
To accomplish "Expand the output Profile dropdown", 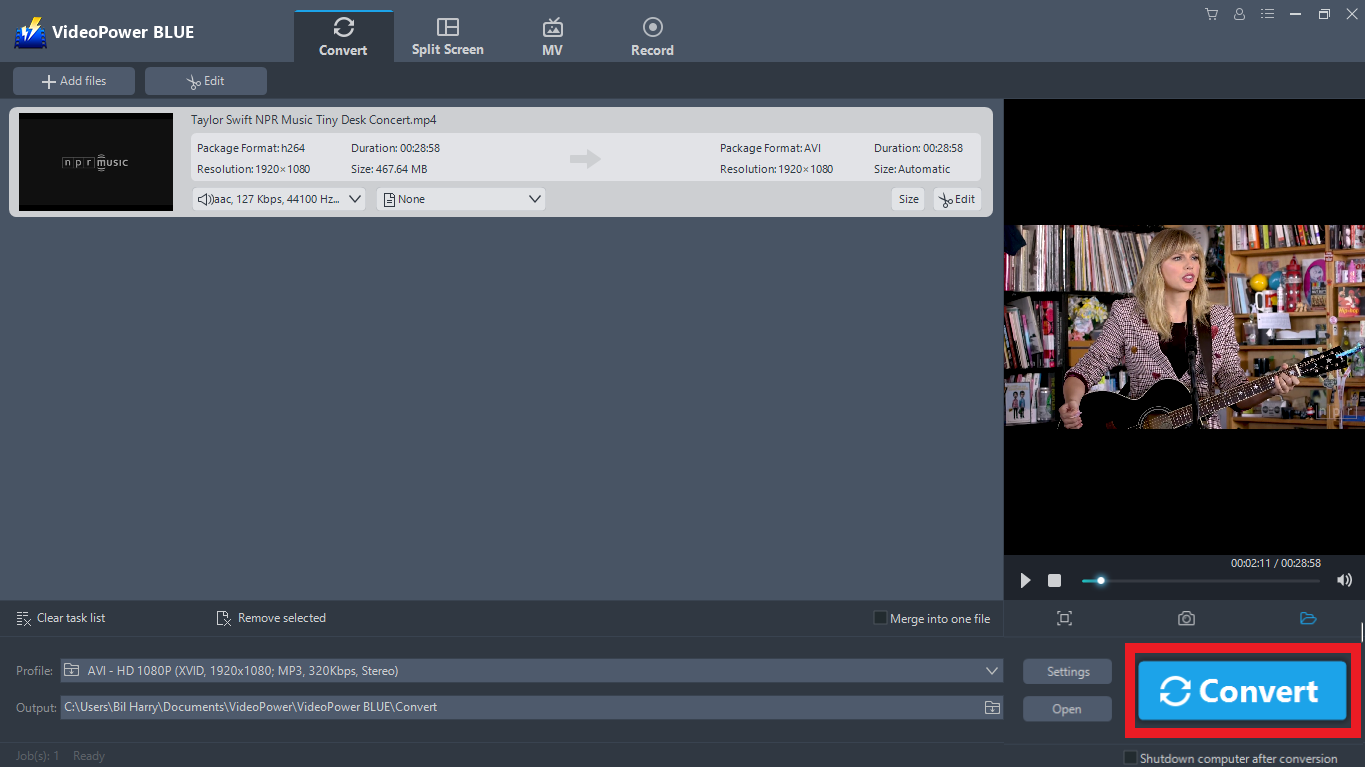I will click(990, 670).
